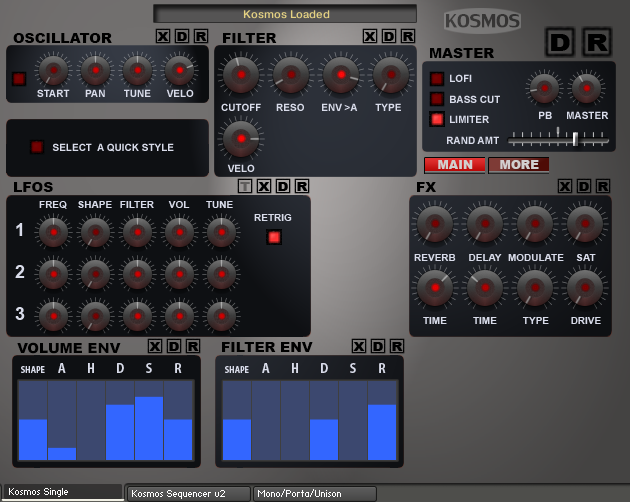This screenshot has width=630, height=502.
Task: Toggle the LFO RETRIG button
Action: [x=274, y=237]
